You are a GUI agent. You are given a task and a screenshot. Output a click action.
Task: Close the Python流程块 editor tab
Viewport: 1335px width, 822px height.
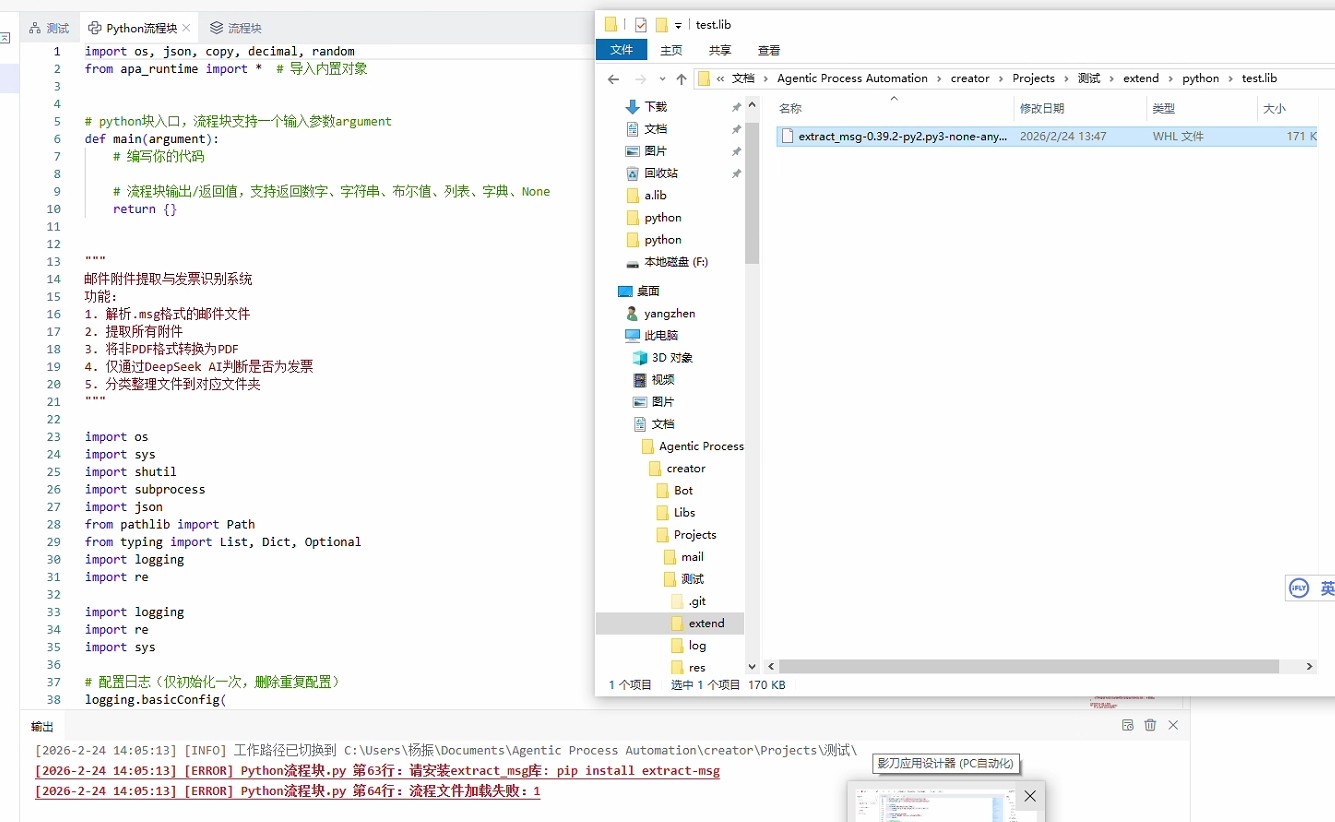pyautogui.click(x=187, y=28)
